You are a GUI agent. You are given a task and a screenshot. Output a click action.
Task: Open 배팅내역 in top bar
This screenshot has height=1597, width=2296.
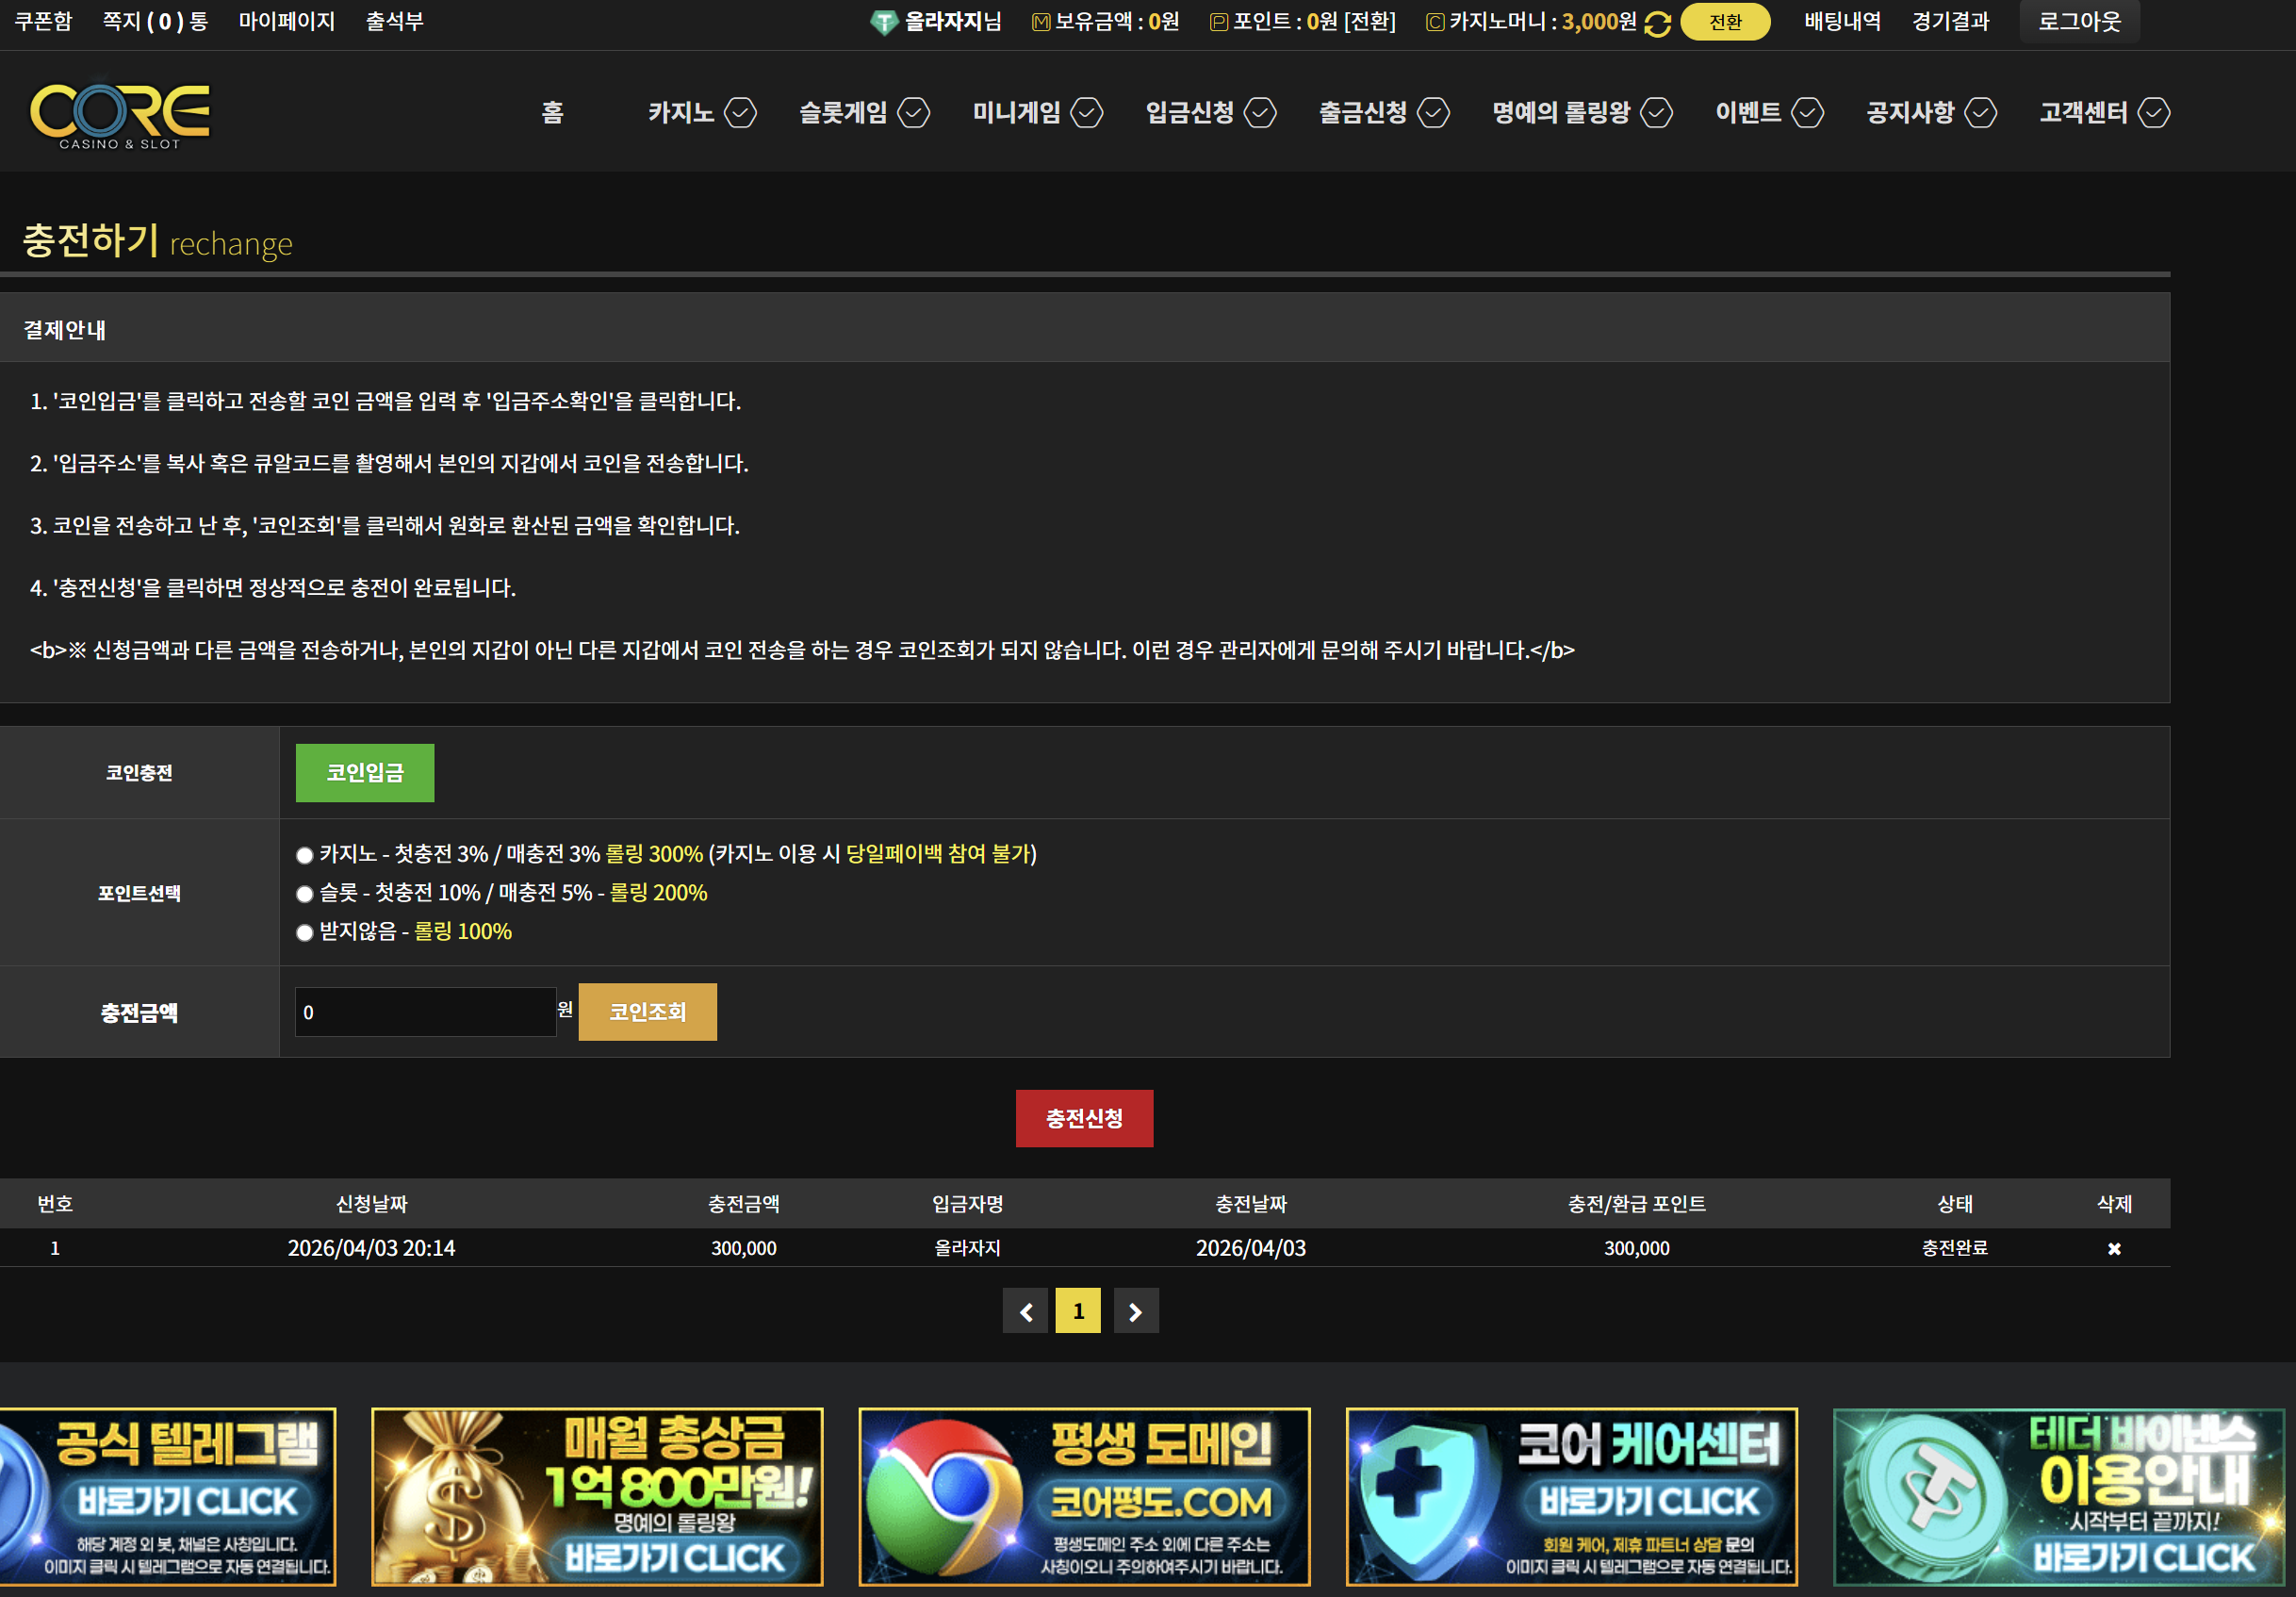(1842, 21)
